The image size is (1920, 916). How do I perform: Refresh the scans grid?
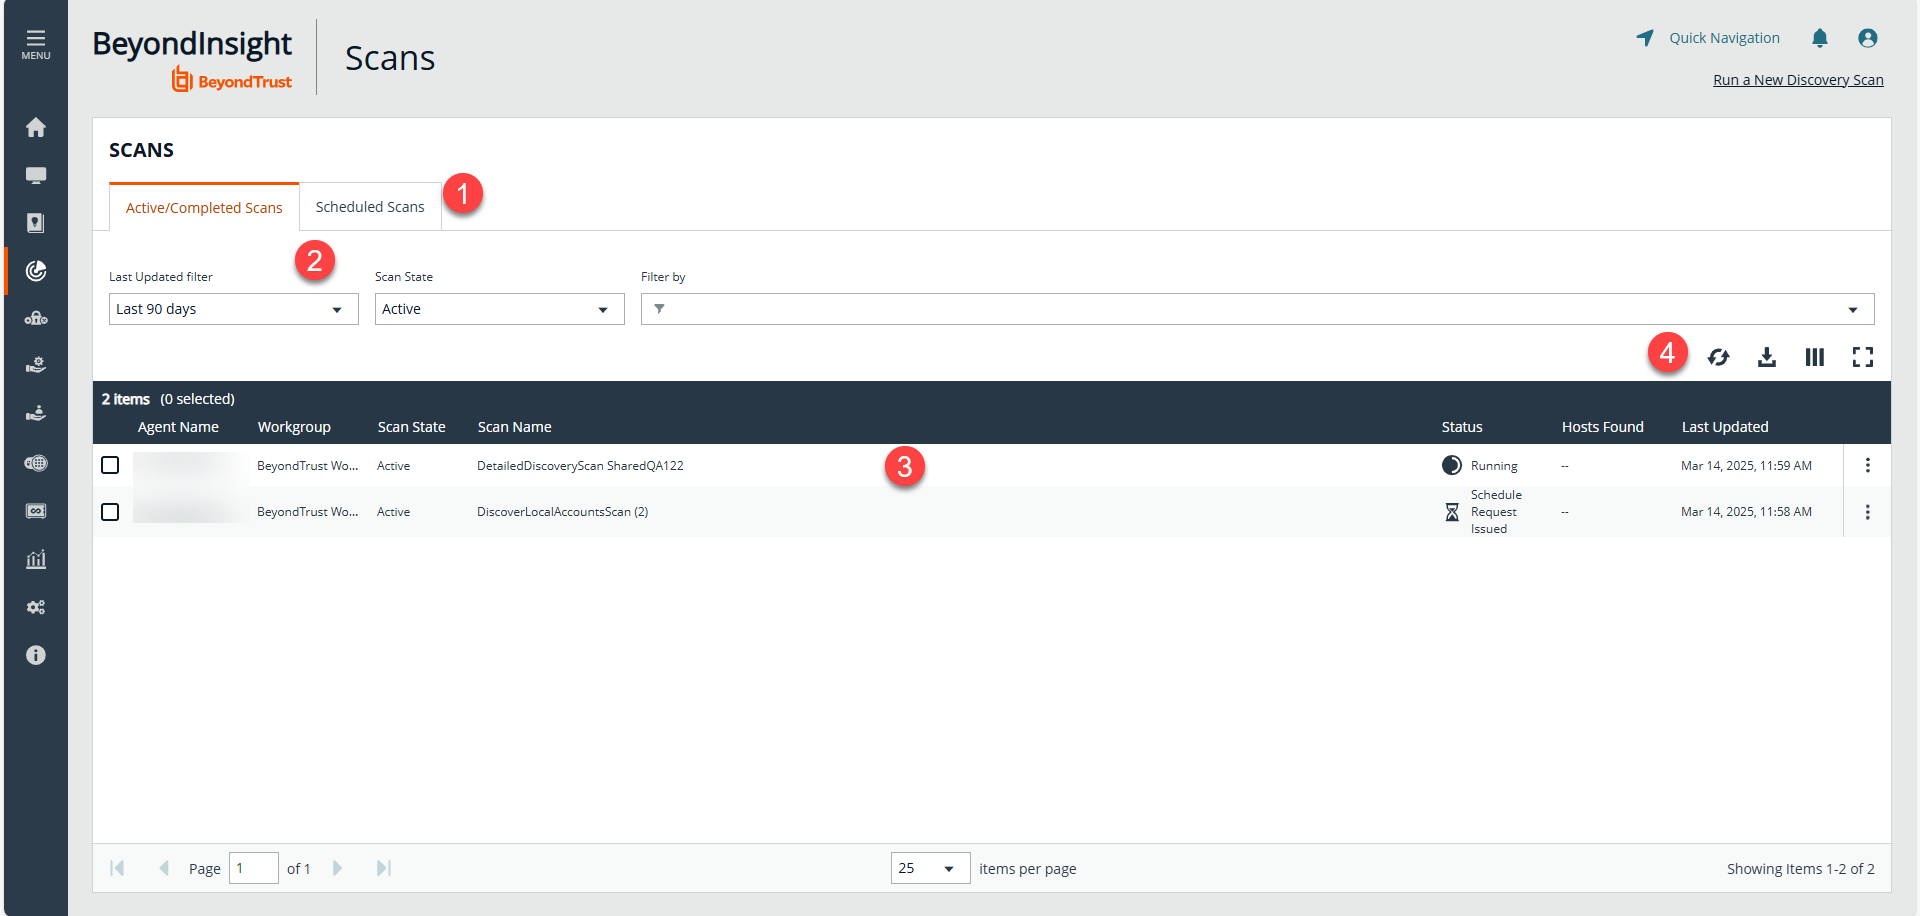tap(1719, 357)
